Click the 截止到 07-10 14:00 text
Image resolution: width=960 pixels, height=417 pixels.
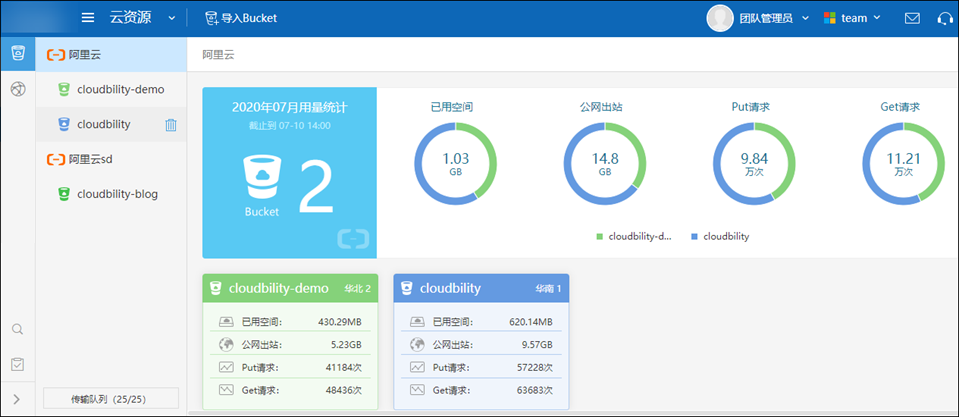pyautogui.click(x=290, y=126)
